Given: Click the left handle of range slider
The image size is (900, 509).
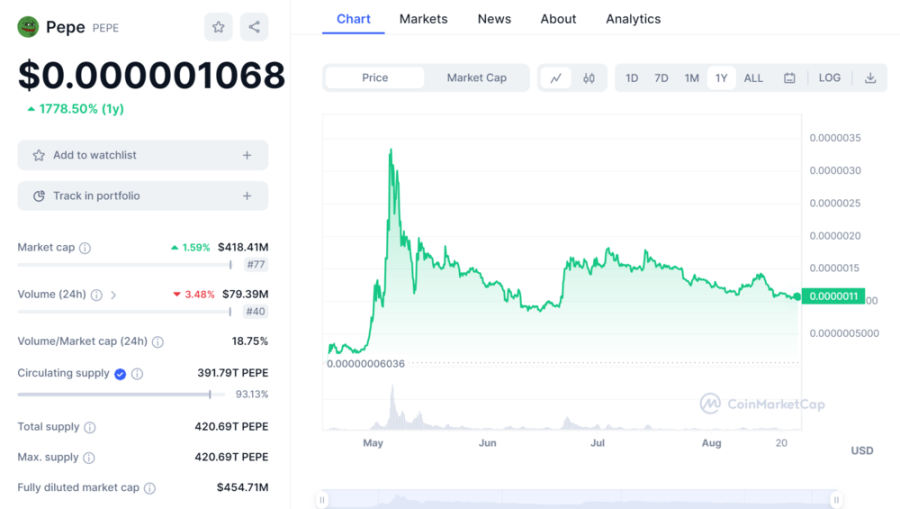Looking at the screenshot, I should click(322, 500).
